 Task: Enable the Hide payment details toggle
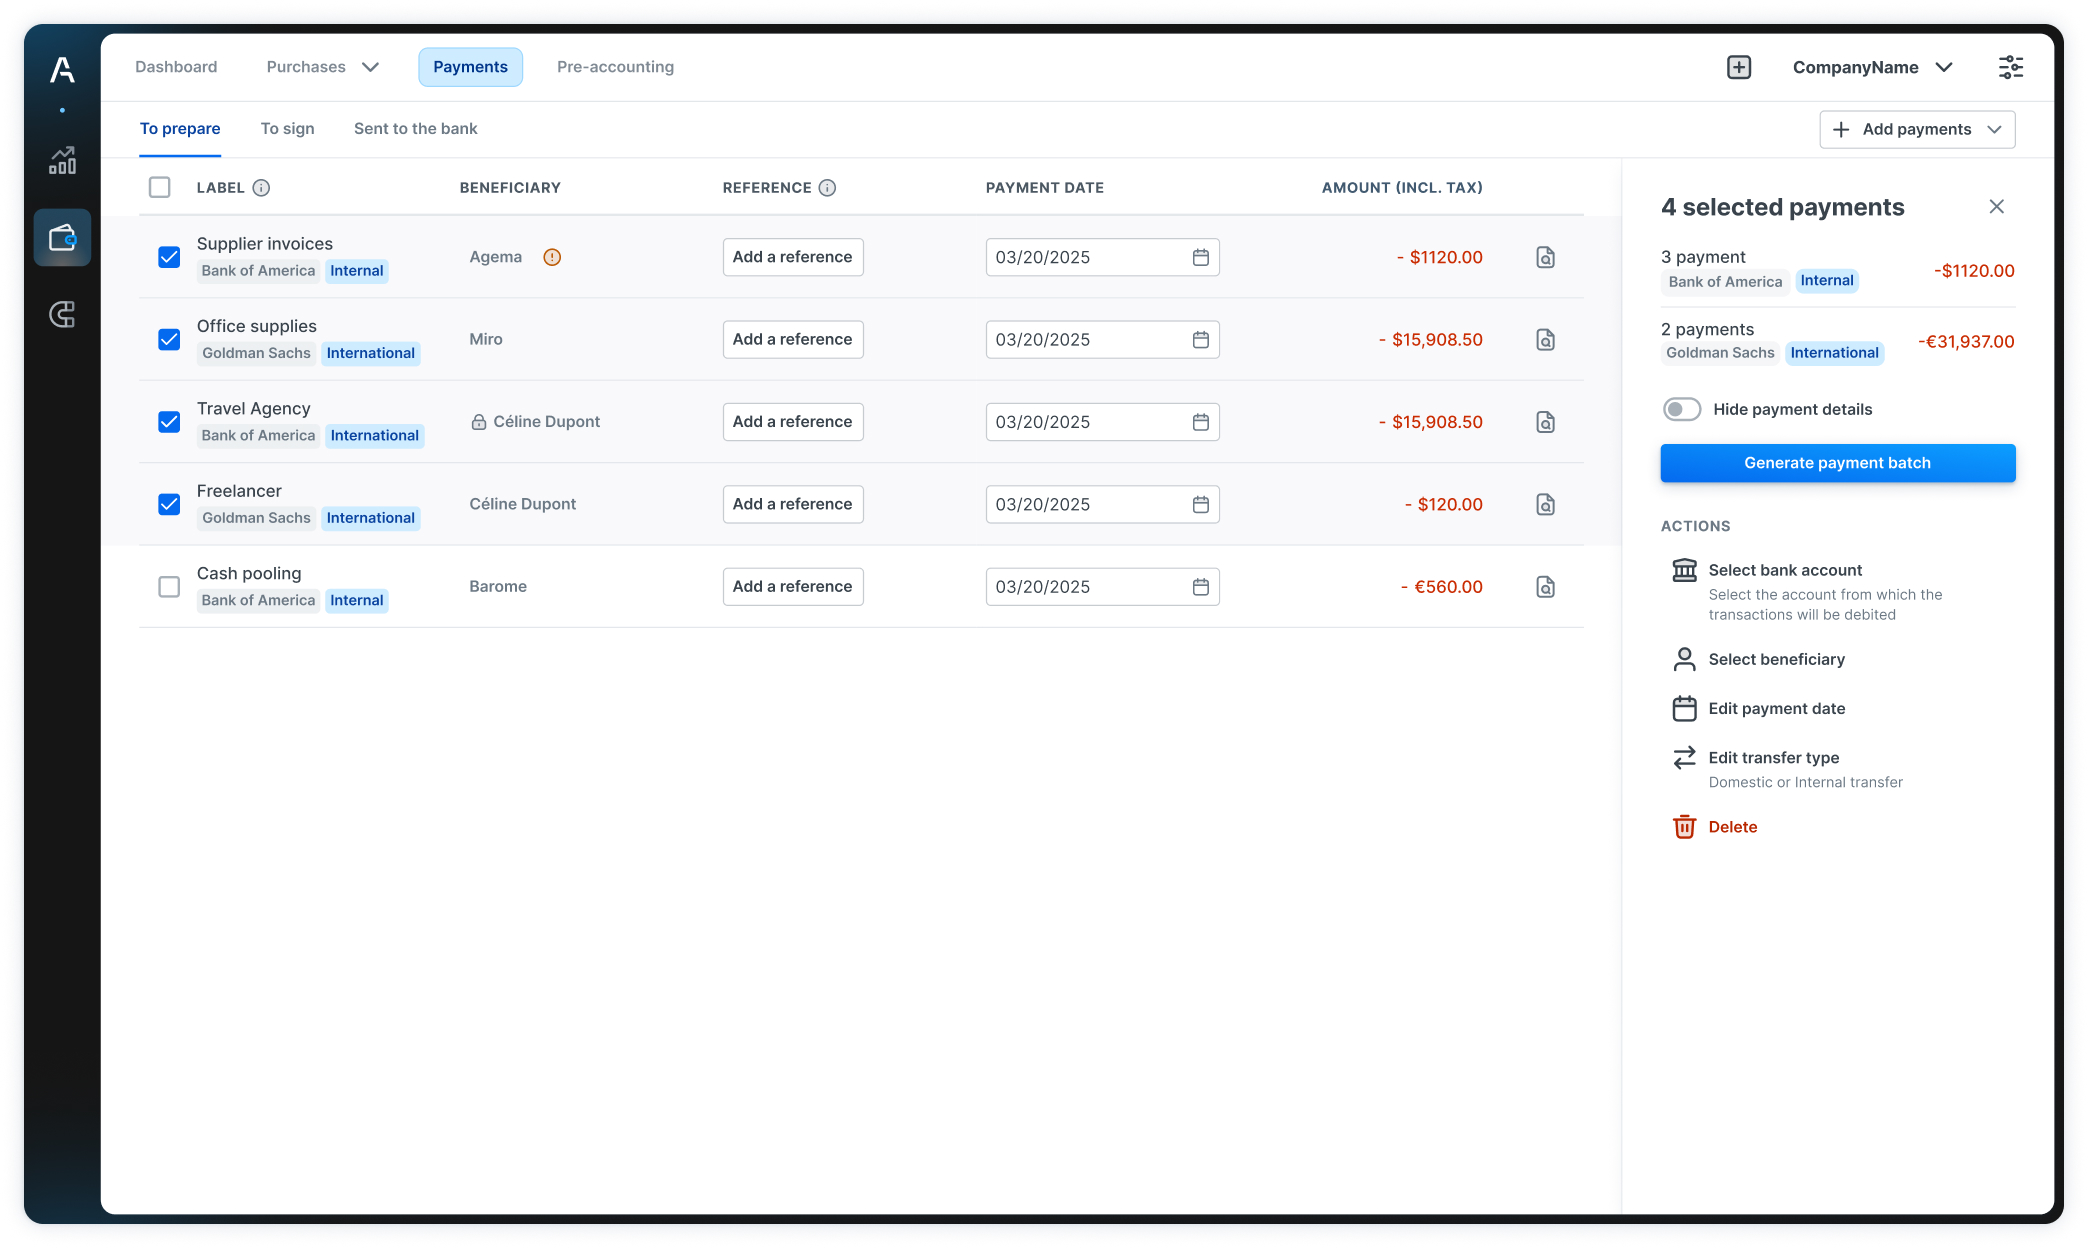coord(1682,409)
